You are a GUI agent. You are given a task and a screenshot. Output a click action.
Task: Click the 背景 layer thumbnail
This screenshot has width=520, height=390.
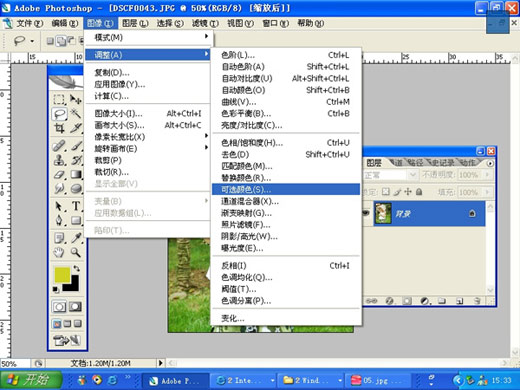click(383, 213)
